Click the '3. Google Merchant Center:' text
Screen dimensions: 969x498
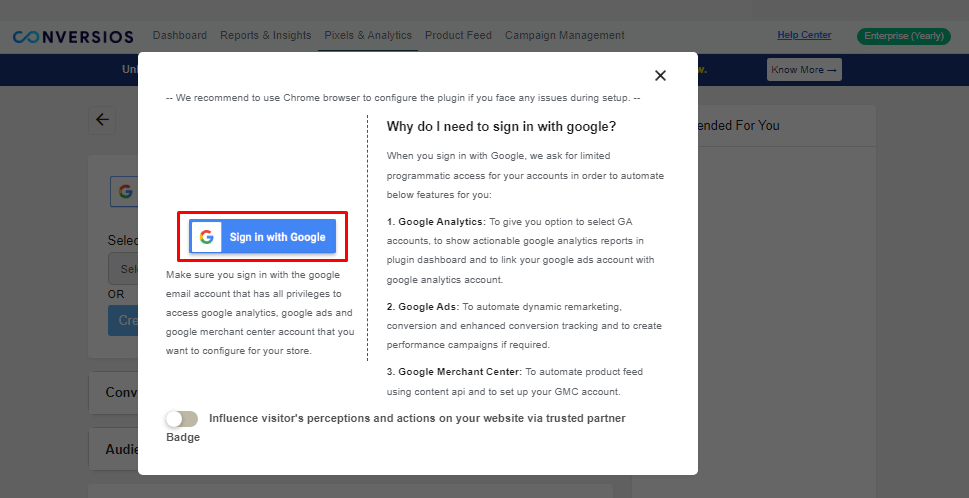click(x=455, y=372)
